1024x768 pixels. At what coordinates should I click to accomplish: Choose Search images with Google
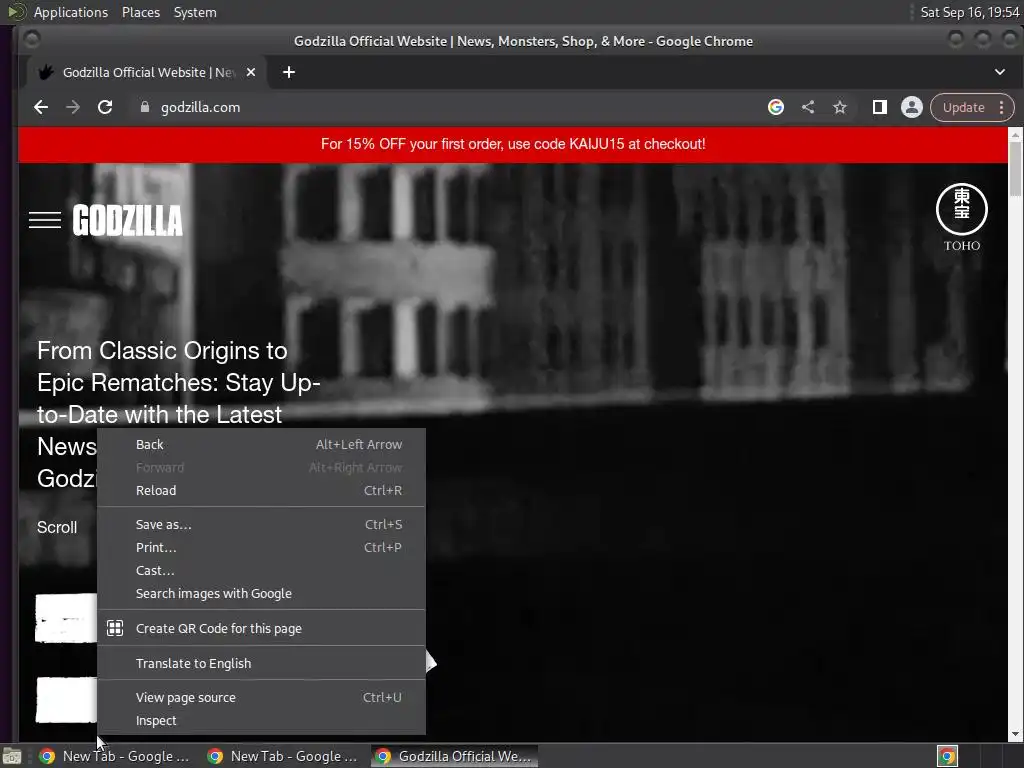tap(261, 593)
